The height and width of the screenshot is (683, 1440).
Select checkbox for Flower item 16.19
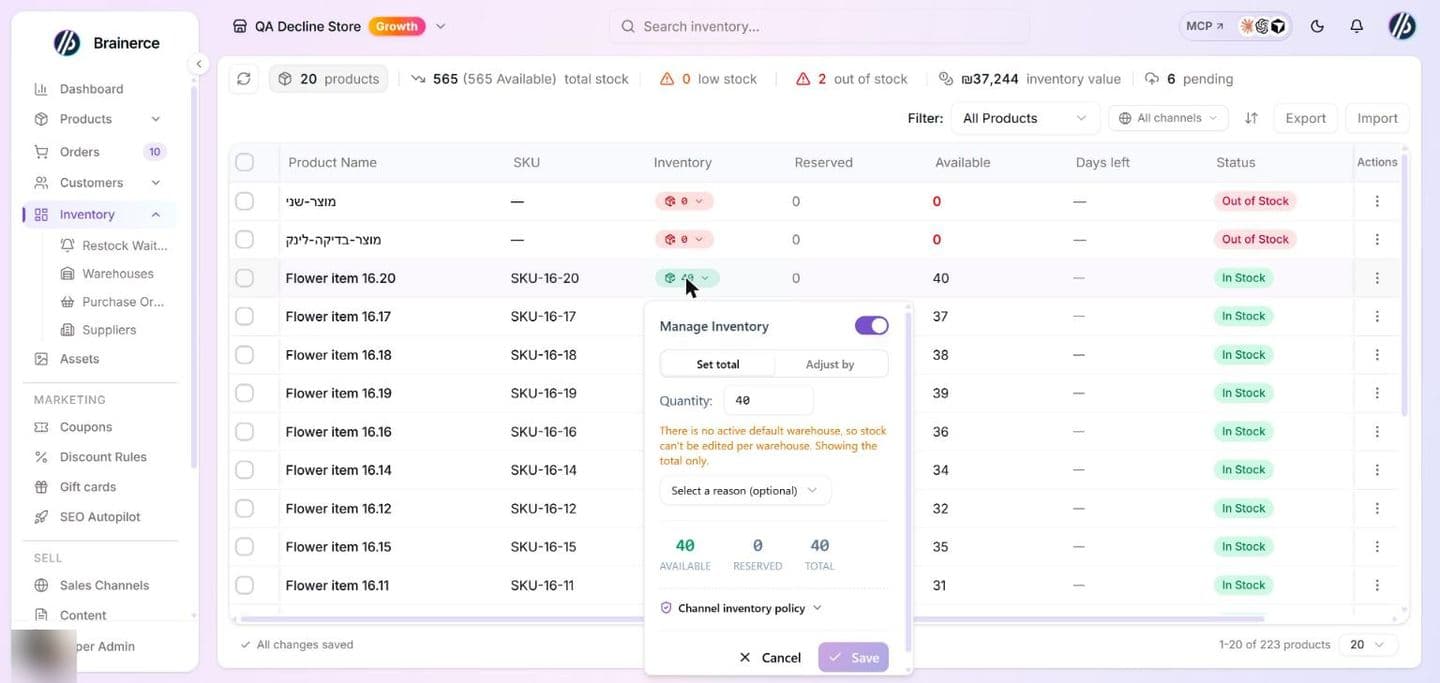click(245, 393)
